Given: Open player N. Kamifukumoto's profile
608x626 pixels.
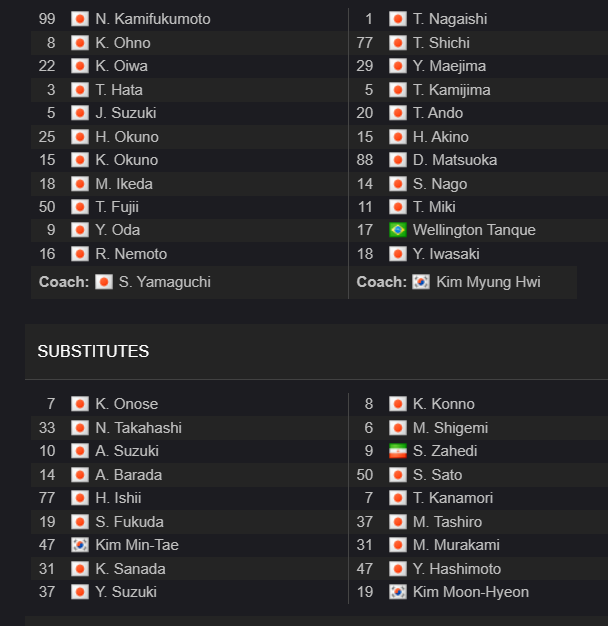Looking at the screenshot, I should point(153,19).
